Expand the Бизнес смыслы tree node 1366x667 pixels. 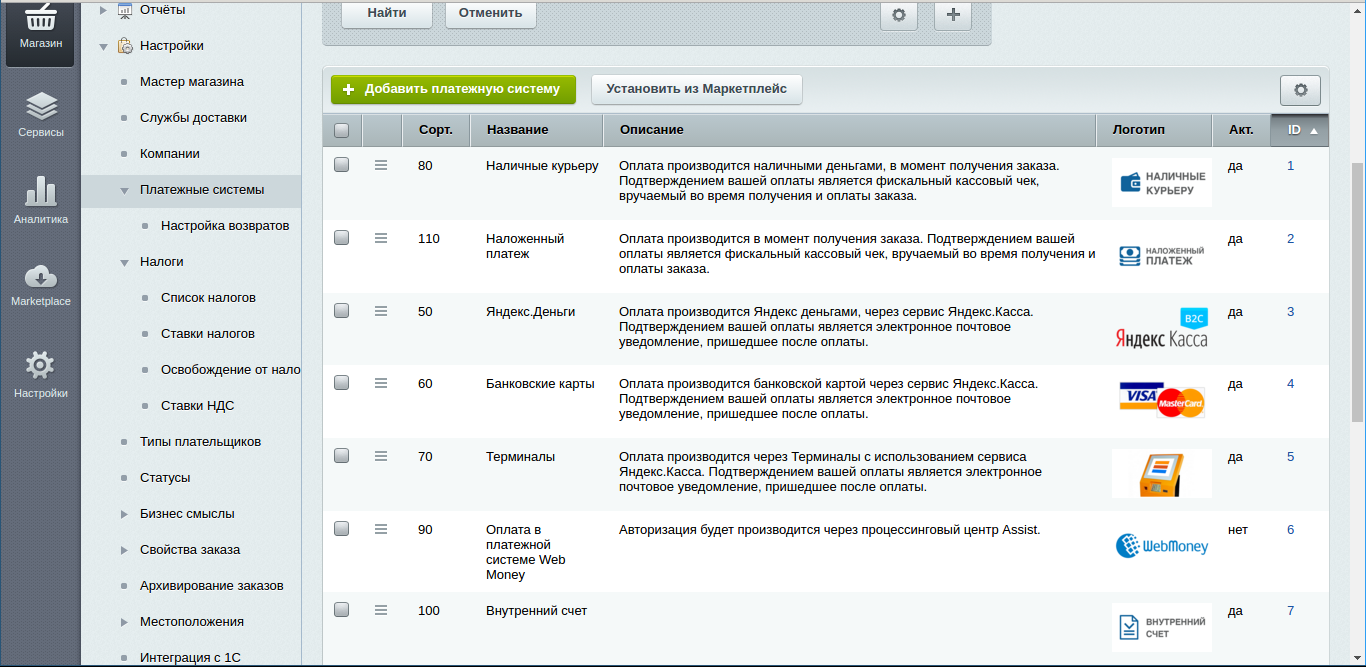coord(124,514)
